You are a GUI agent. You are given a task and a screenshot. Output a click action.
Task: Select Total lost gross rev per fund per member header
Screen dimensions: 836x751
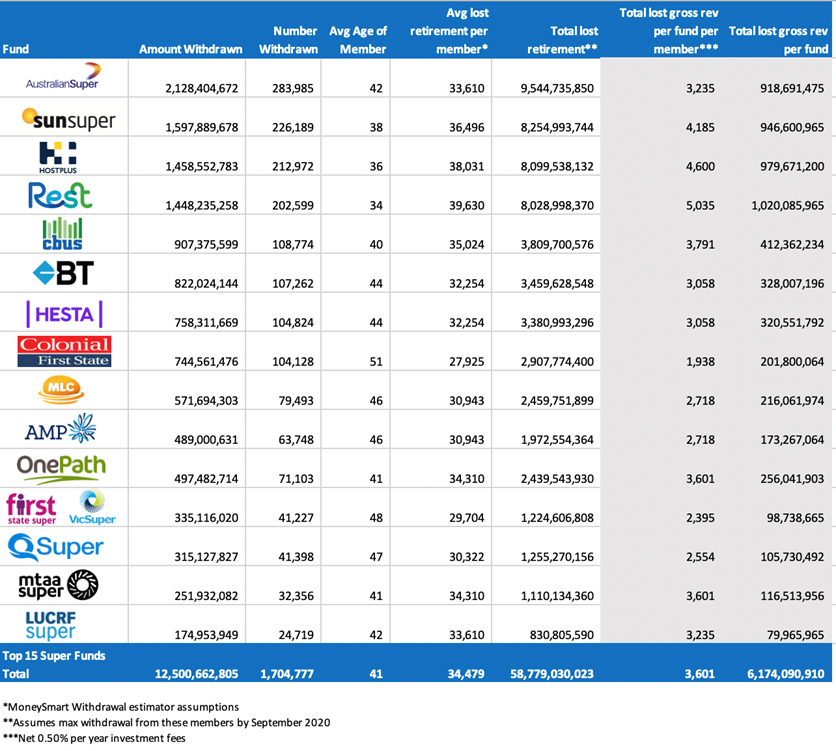click(x=669, y=31)
